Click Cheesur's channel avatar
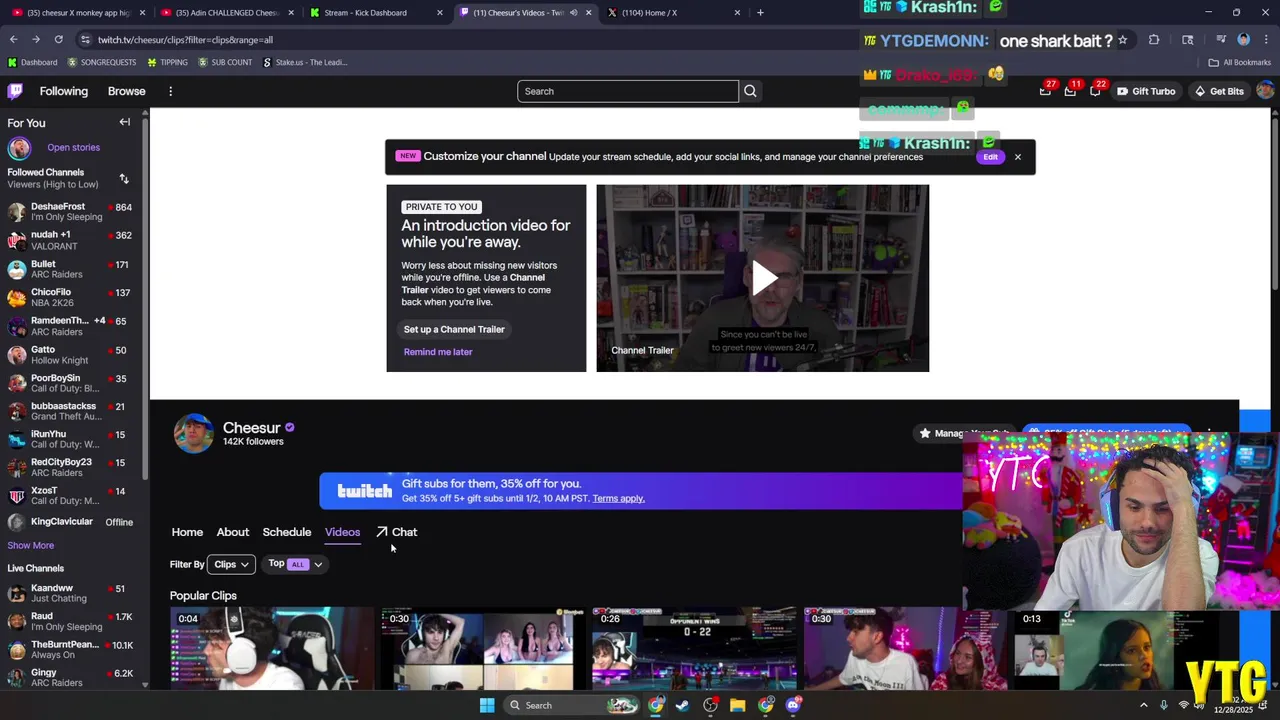The height and width of the screenshot is (720, 1280). click(x=193, y=434)
